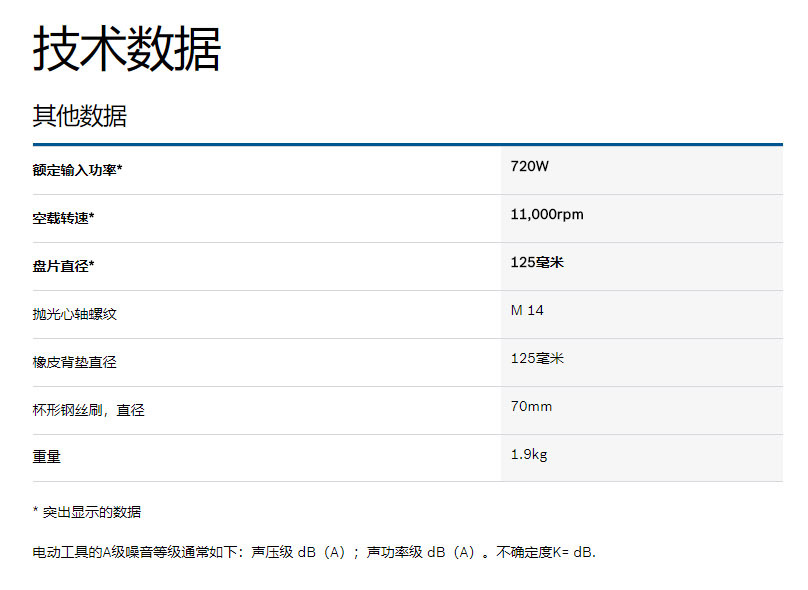Screen dimensions: 808x590
Task: Select the 1.9kg weight value
Action: point(529,454)
